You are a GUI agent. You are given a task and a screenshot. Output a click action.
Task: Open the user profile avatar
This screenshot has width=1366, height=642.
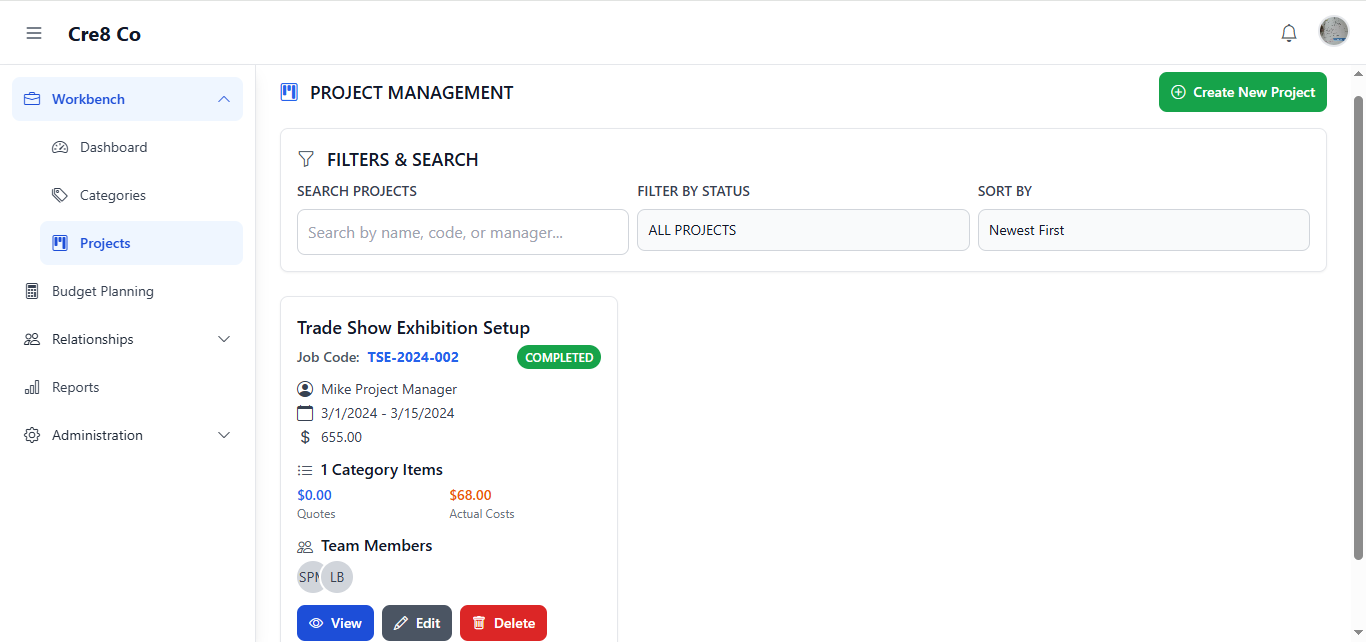(x=1334, y=32)
